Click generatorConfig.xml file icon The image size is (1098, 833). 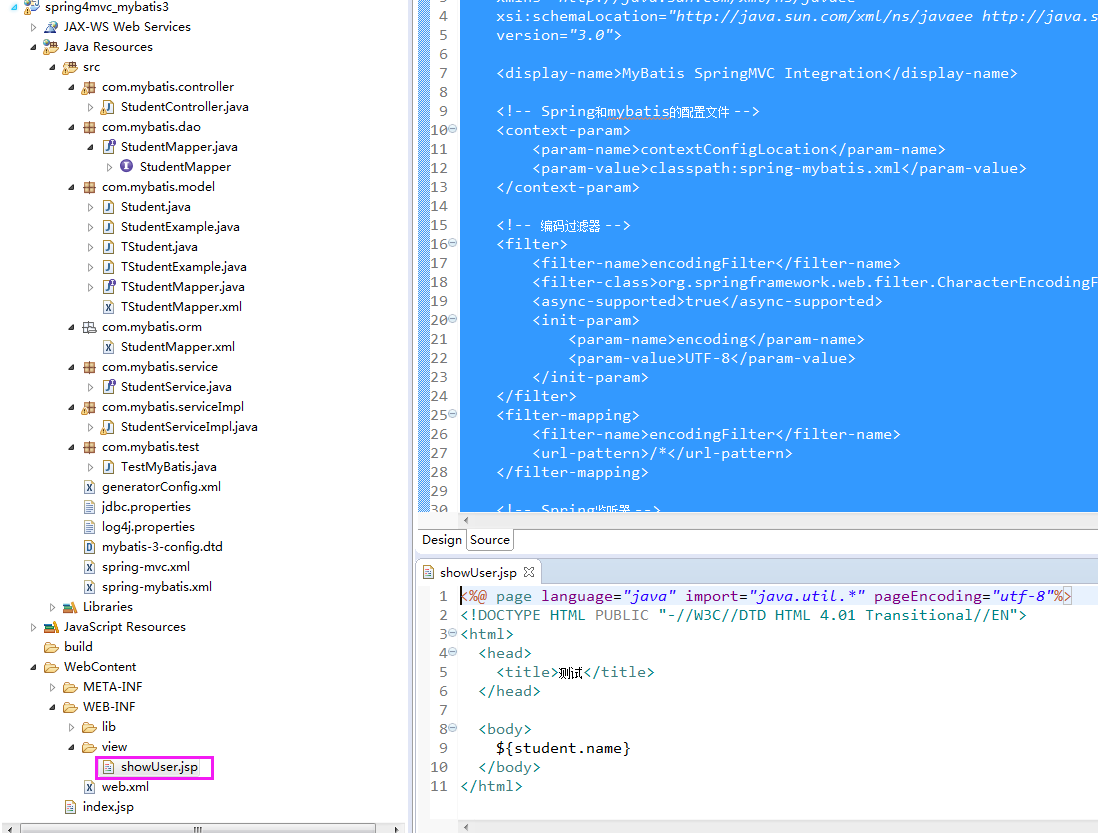[x=89, y=487]
